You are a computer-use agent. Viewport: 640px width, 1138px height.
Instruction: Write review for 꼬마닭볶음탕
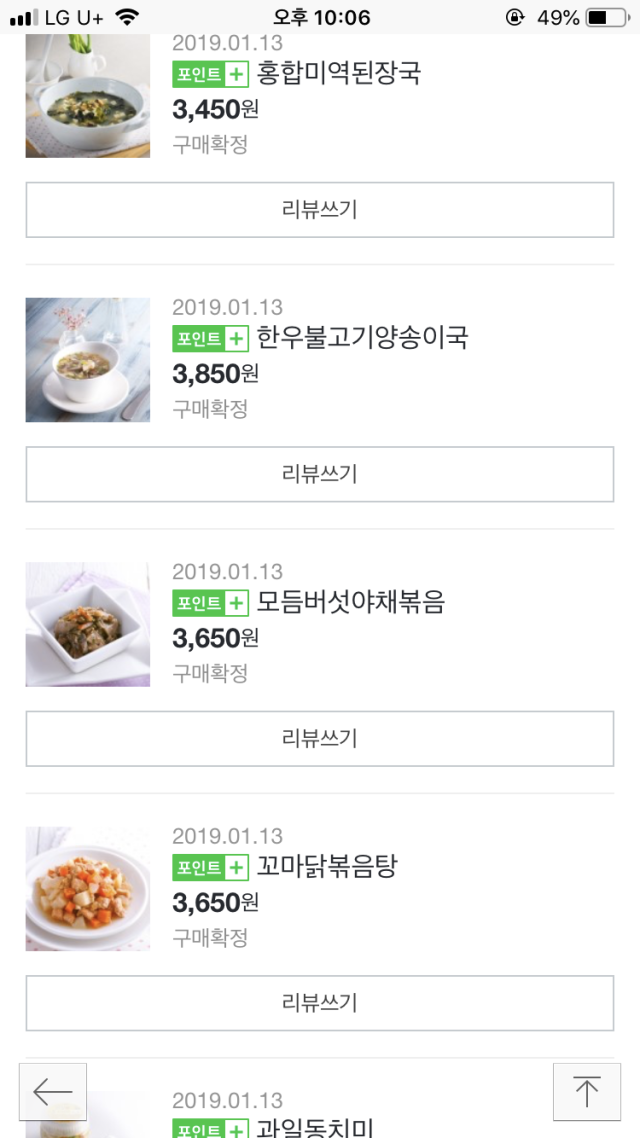click(x=320, y=1003)
